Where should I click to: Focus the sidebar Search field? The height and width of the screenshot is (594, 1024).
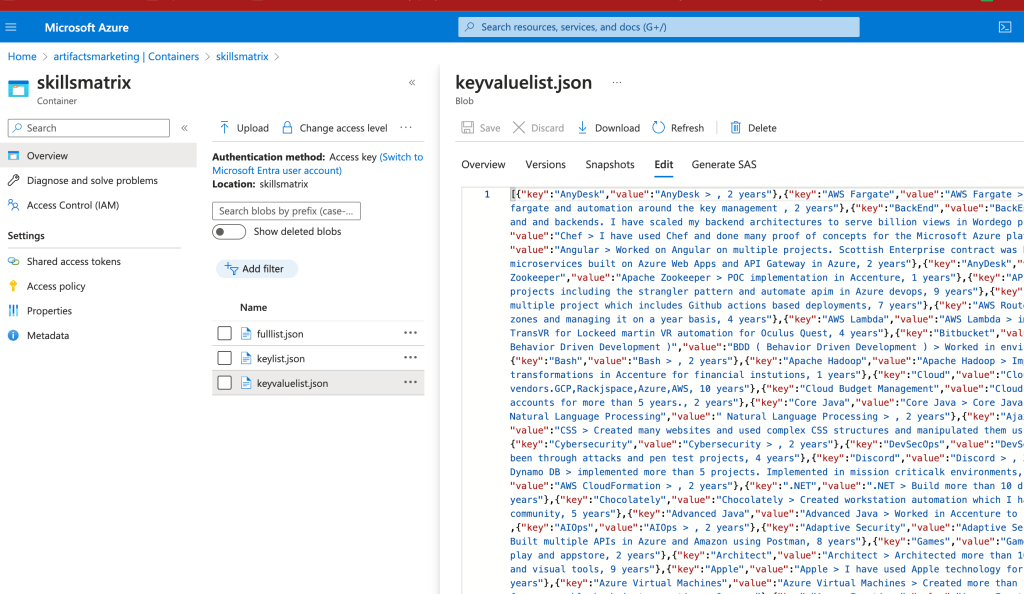[89, 128]
